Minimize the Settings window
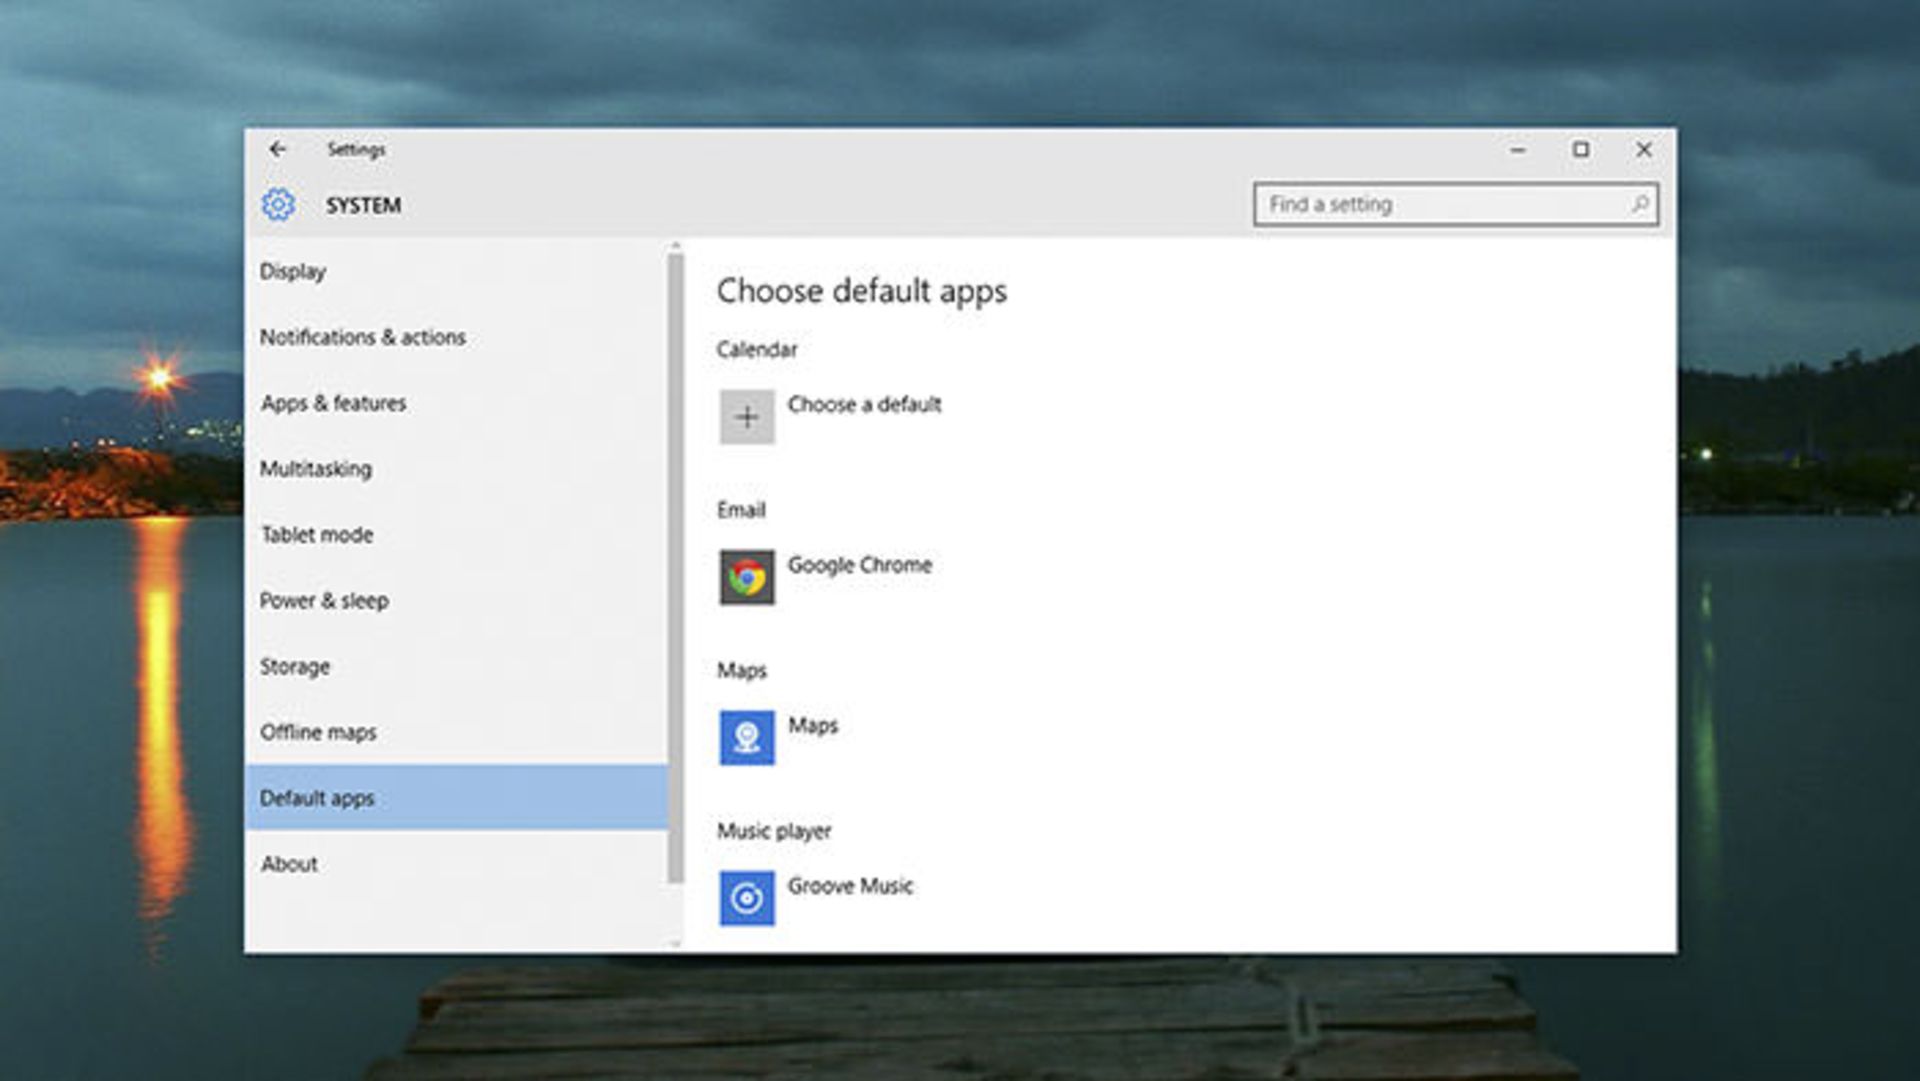The image size is (1920, 1081). click(x=1518, y=149)
